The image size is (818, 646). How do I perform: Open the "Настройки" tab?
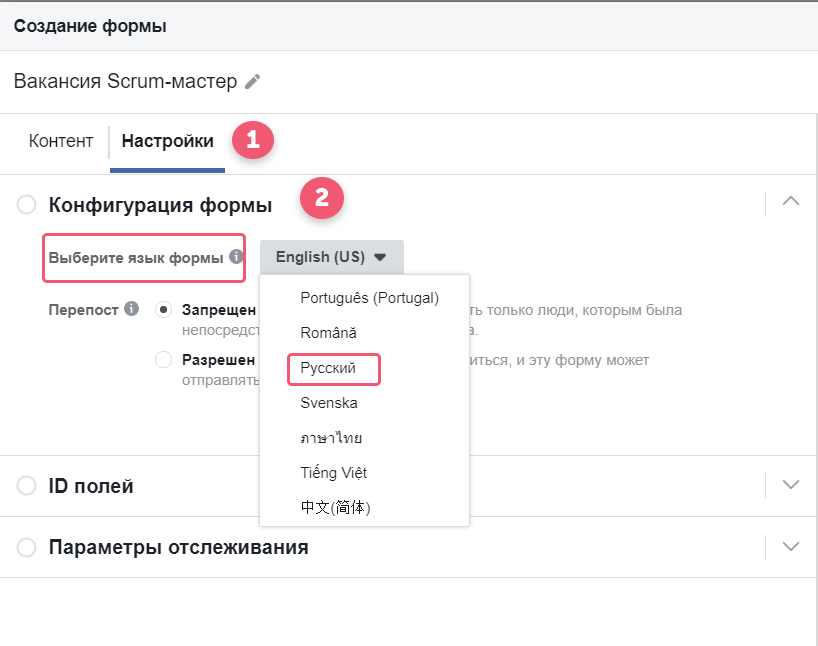click(x=167, y=141)
